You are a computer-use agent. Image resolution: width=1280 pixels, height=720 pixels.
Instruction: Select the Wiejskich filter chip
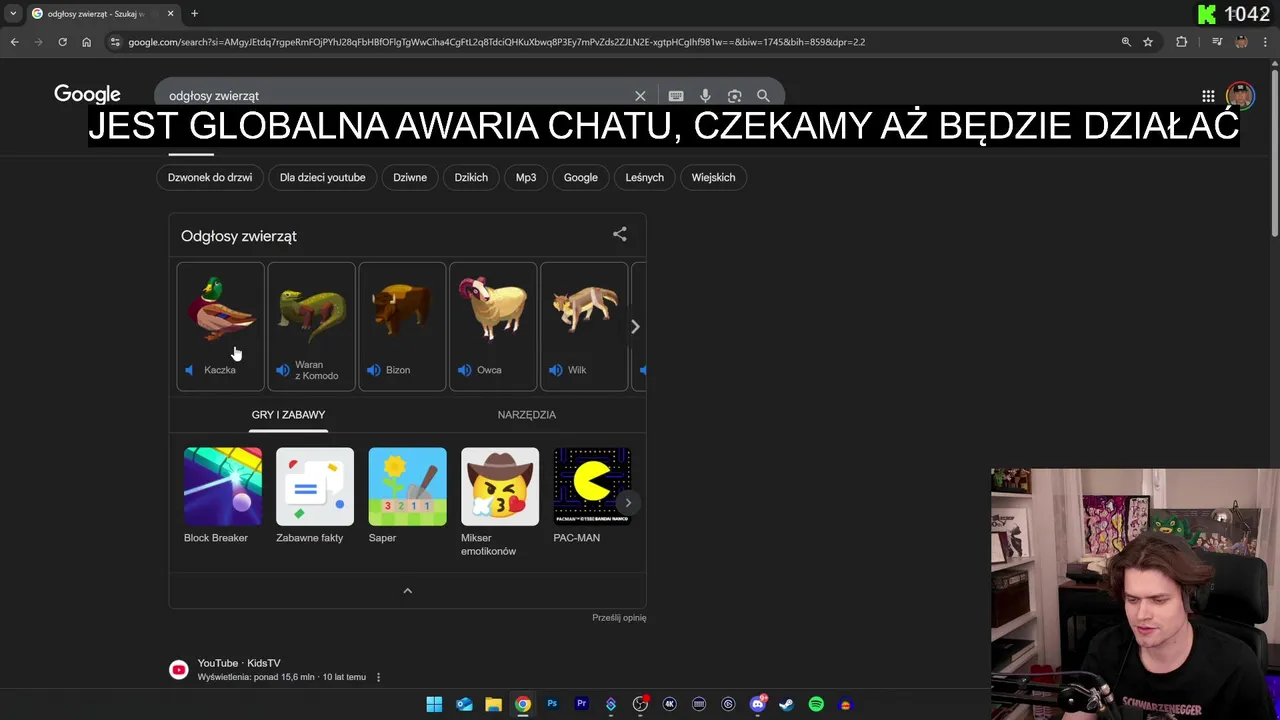[x=713, y=177]
